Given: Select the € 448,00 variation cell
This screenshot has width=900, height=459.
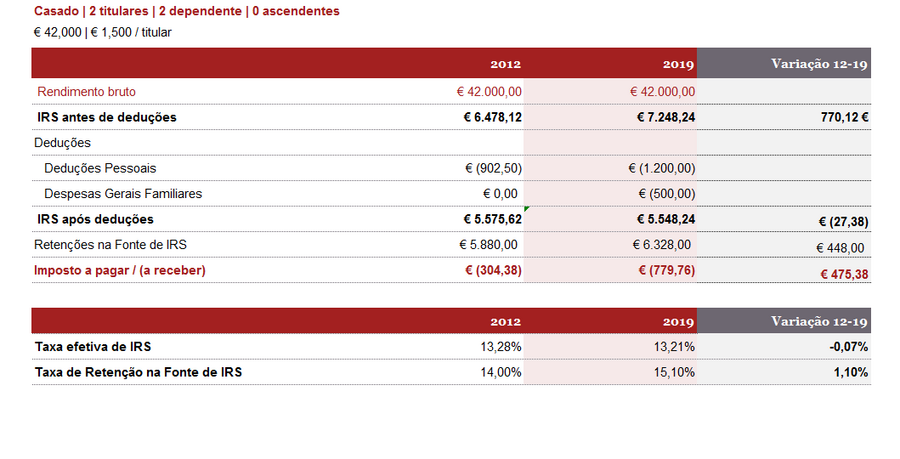Looking at the screenshot, I should tap(840, 248).
